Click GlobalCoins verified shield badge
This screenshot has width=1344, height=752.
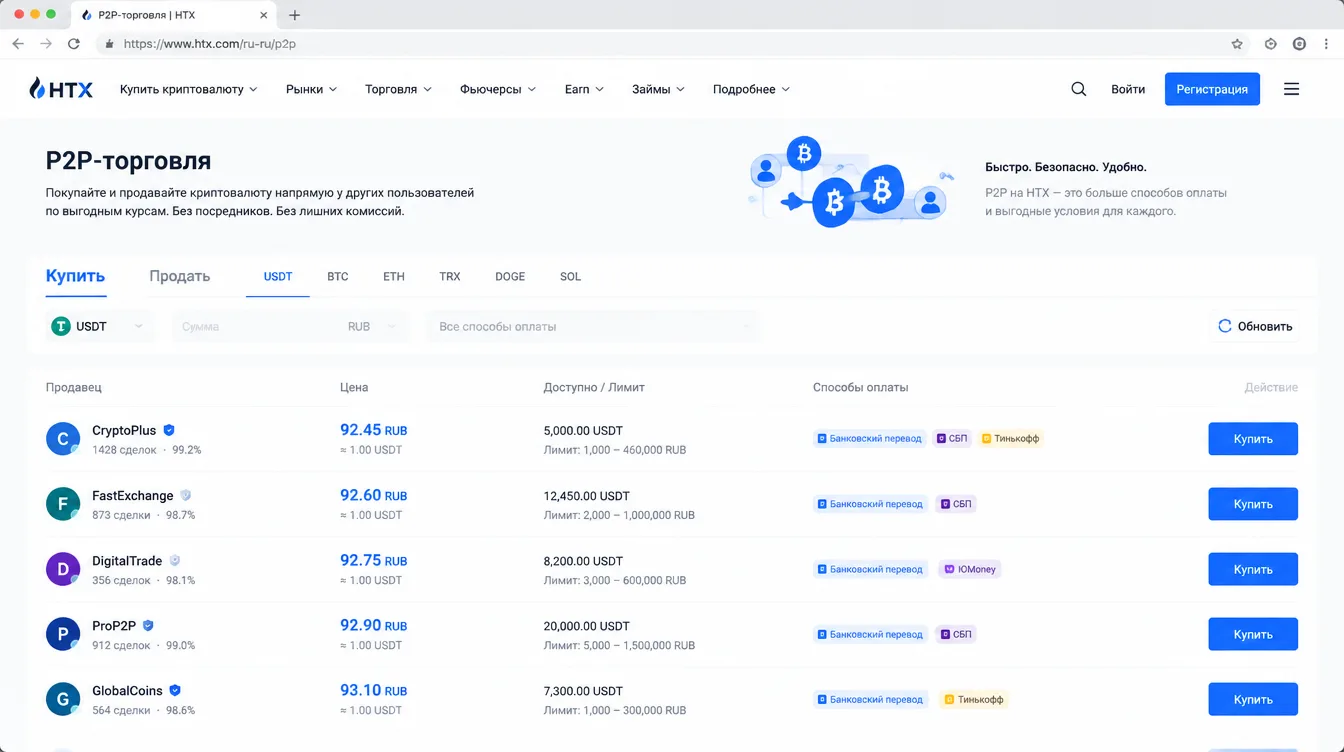(x=175, y=690)
